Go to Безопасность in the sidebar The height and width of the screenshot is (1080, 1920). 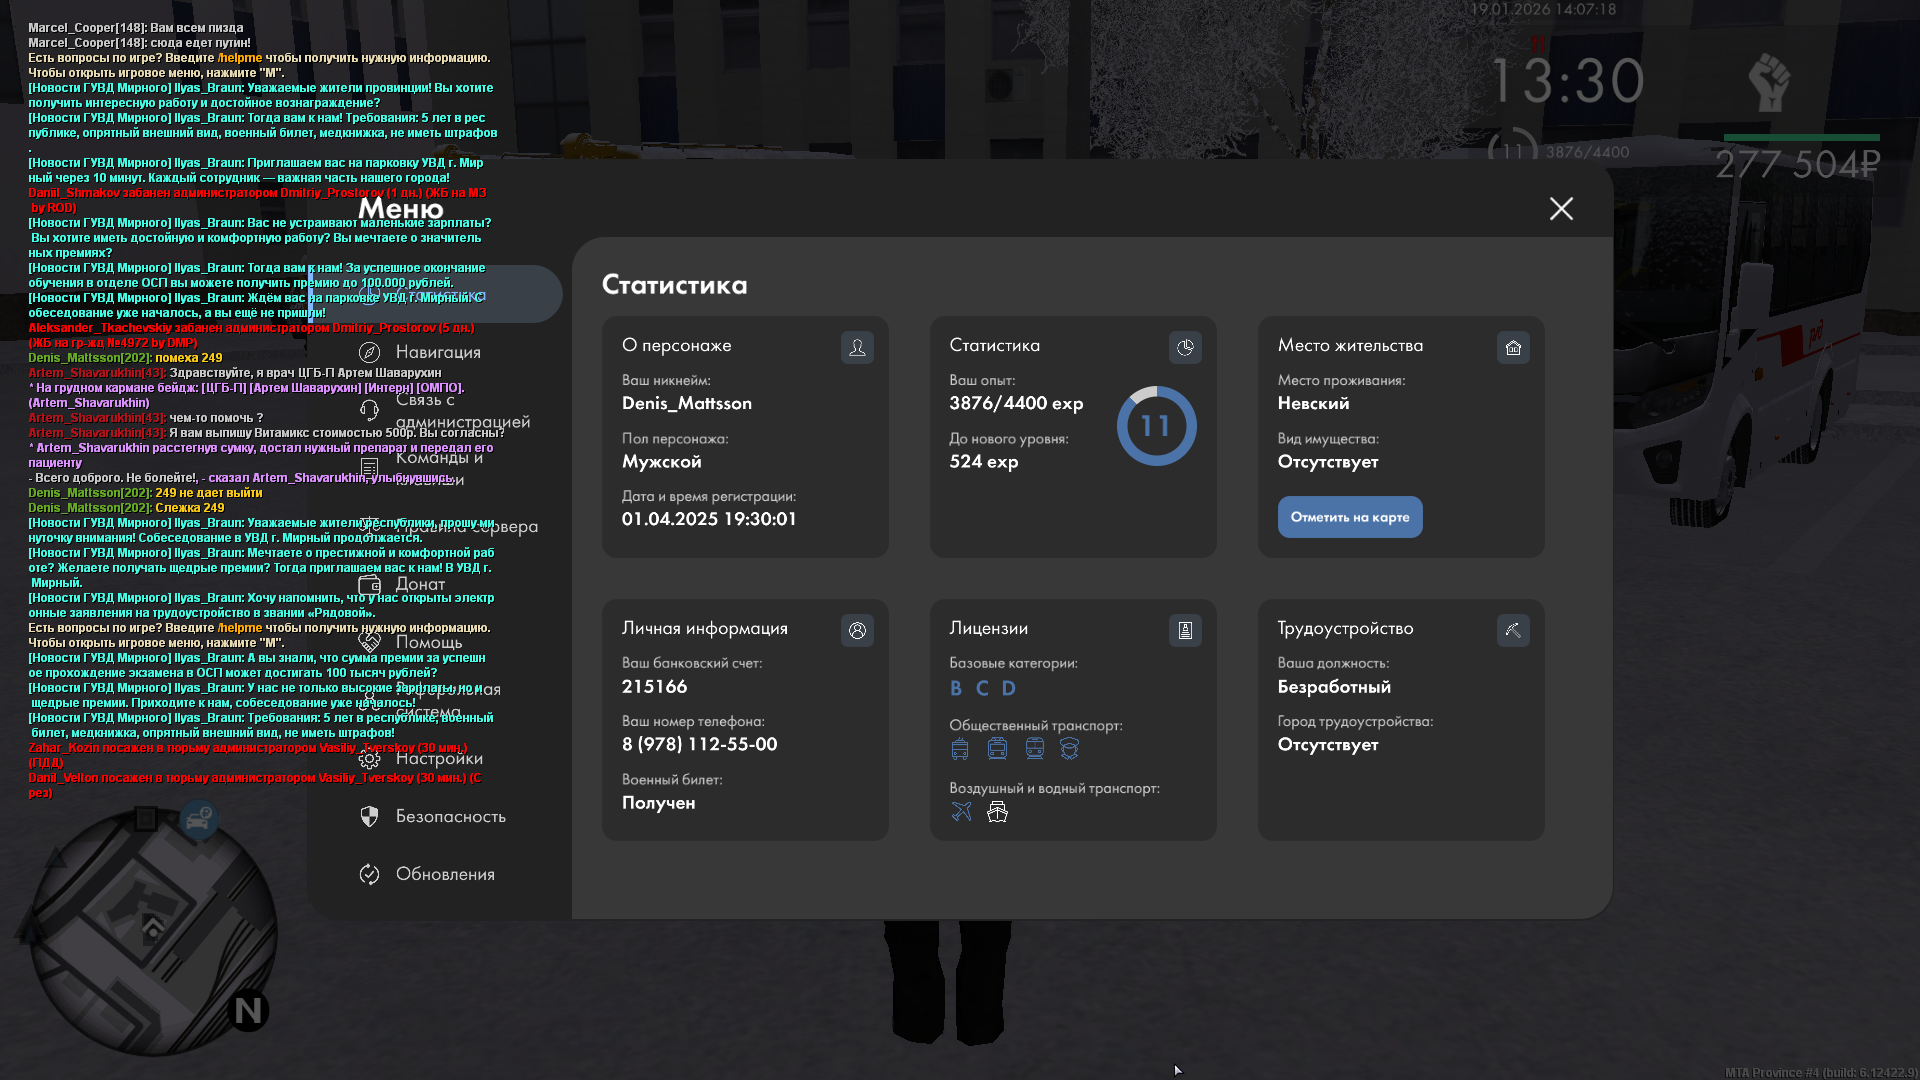coord(450,816)
